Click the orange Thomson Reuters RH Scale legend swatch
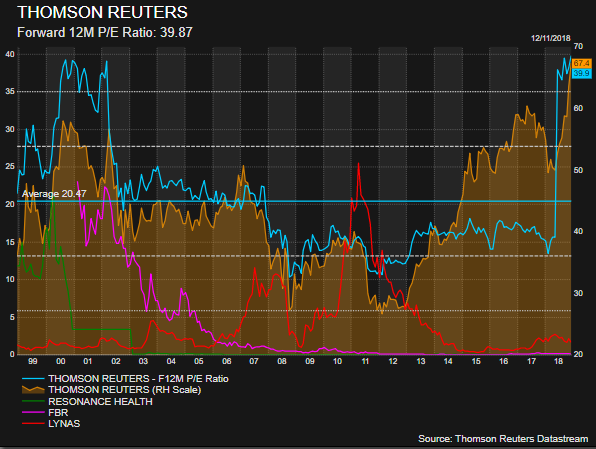Viewport: 596px width, 449px height. click(33, 390)
